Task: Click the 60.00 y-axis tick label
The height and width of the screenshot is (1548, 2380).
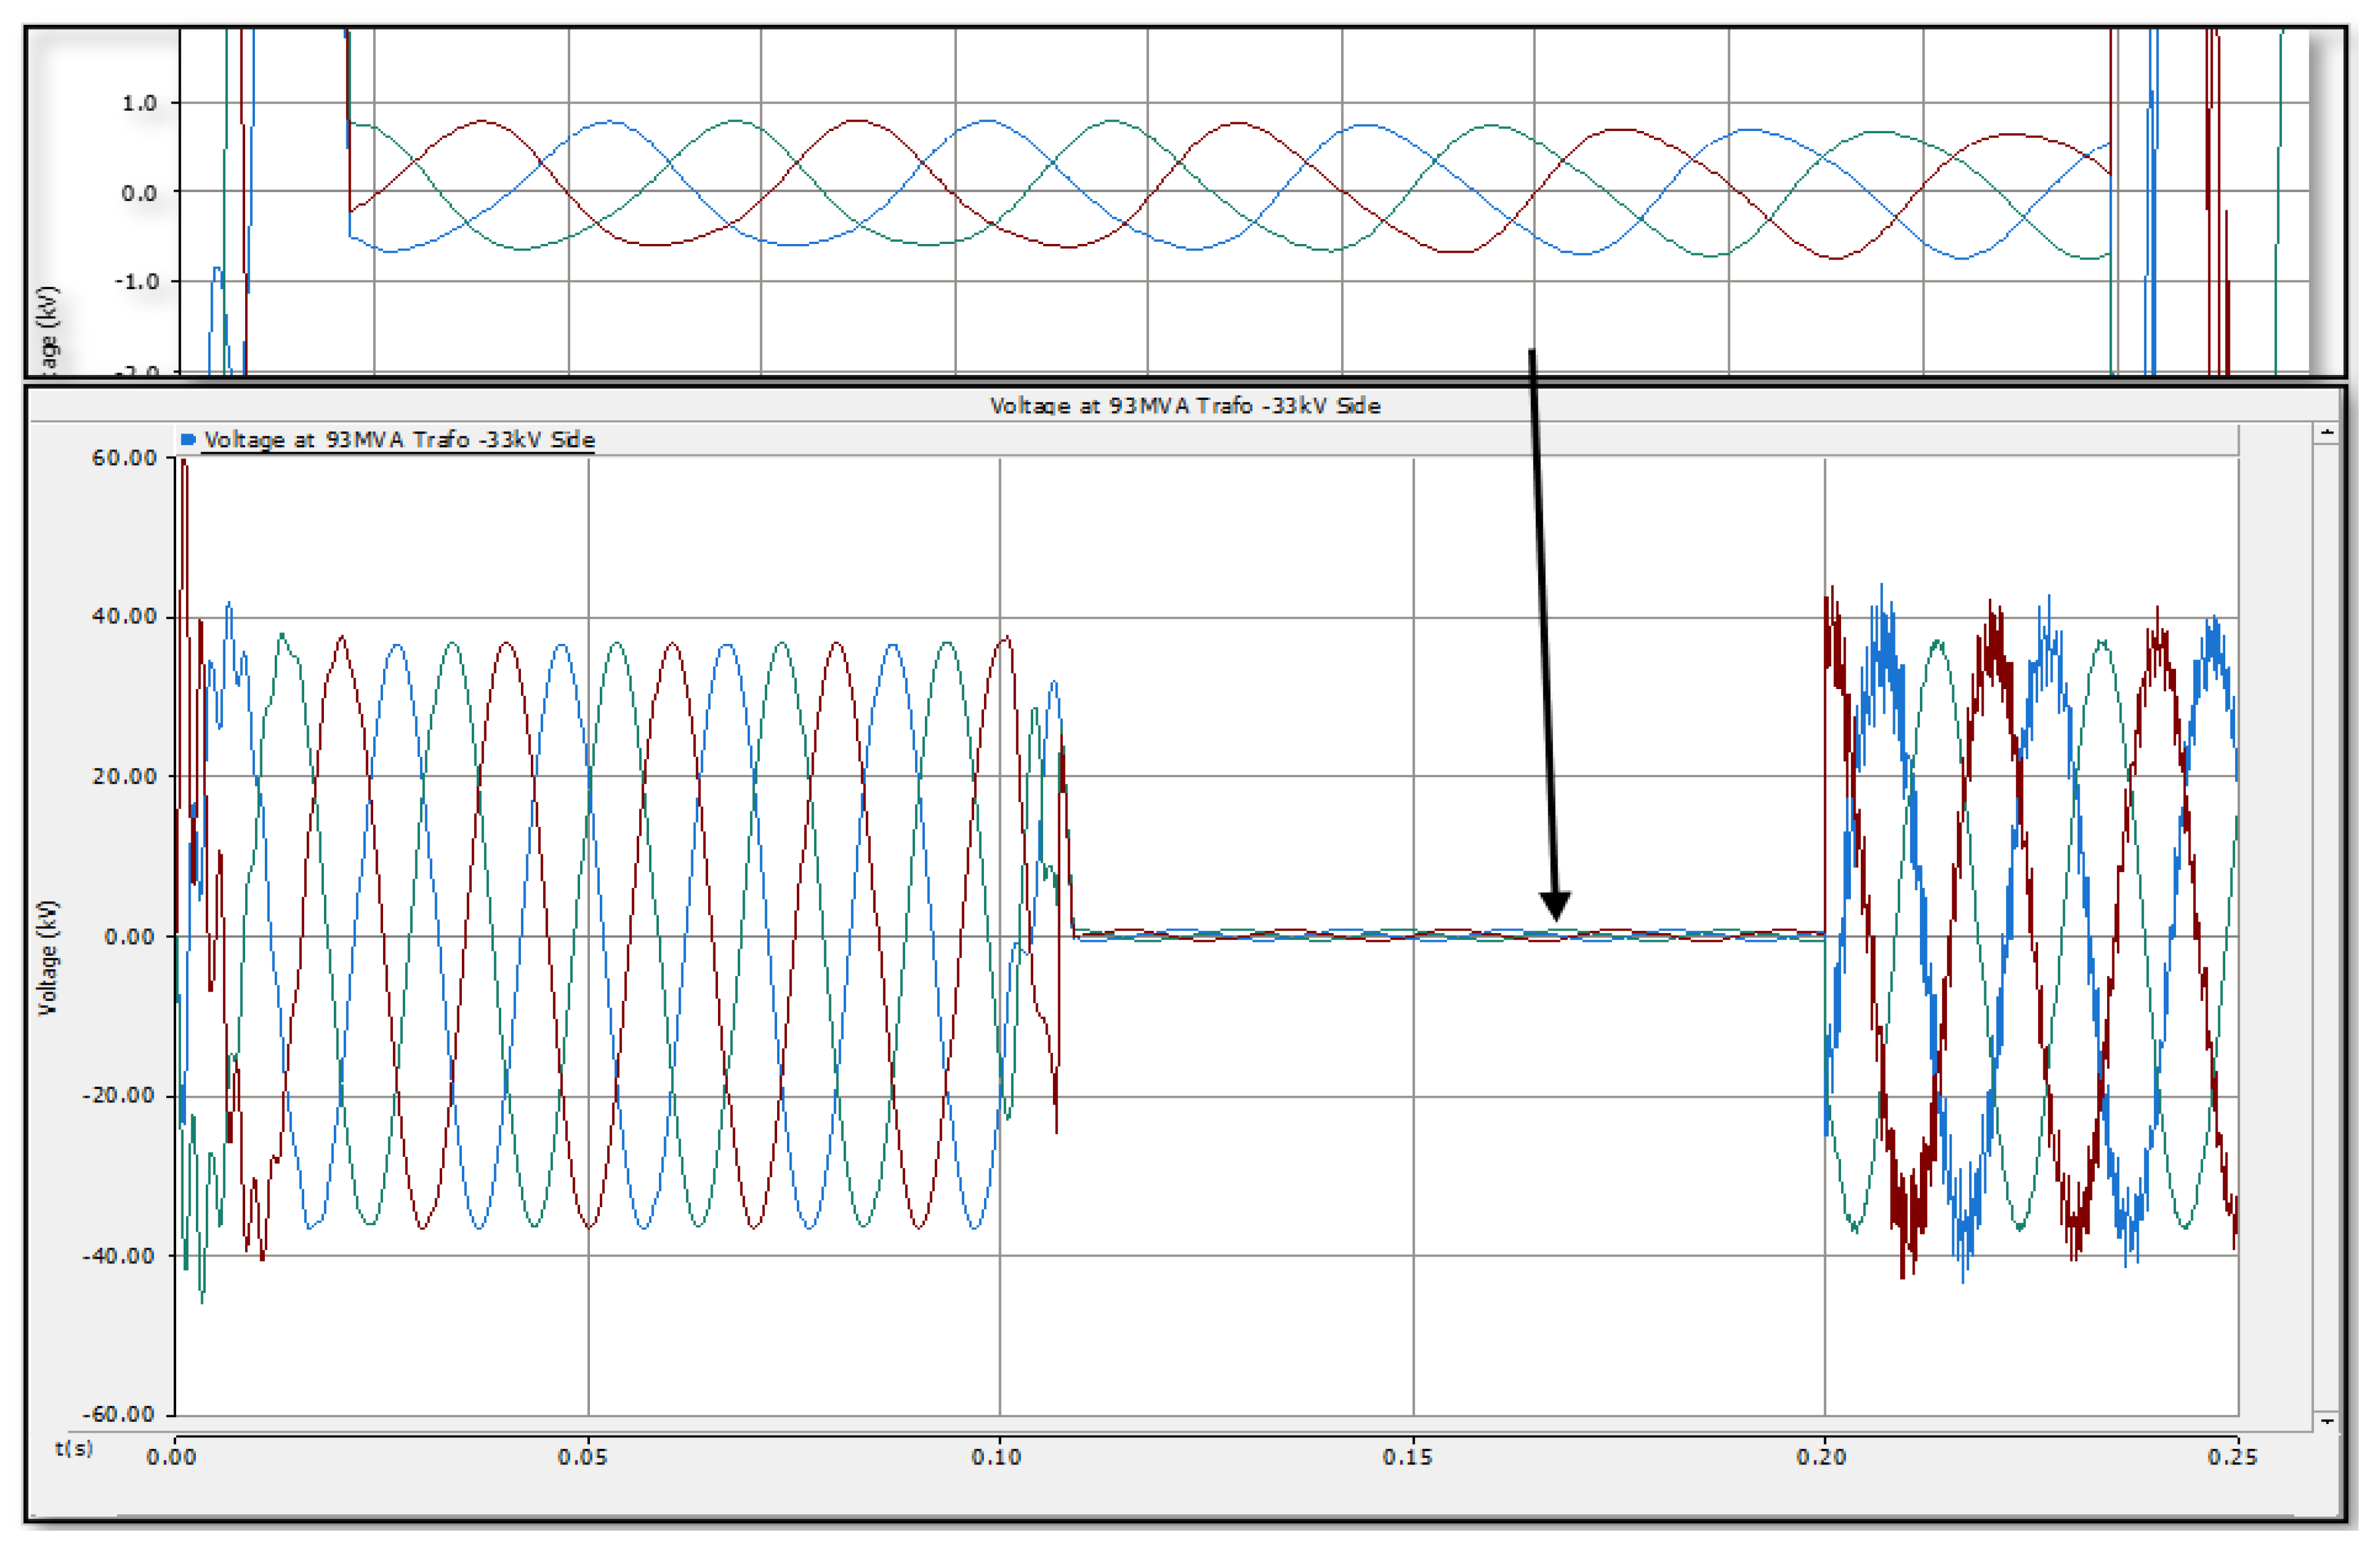Action: (x=124, y=458)
